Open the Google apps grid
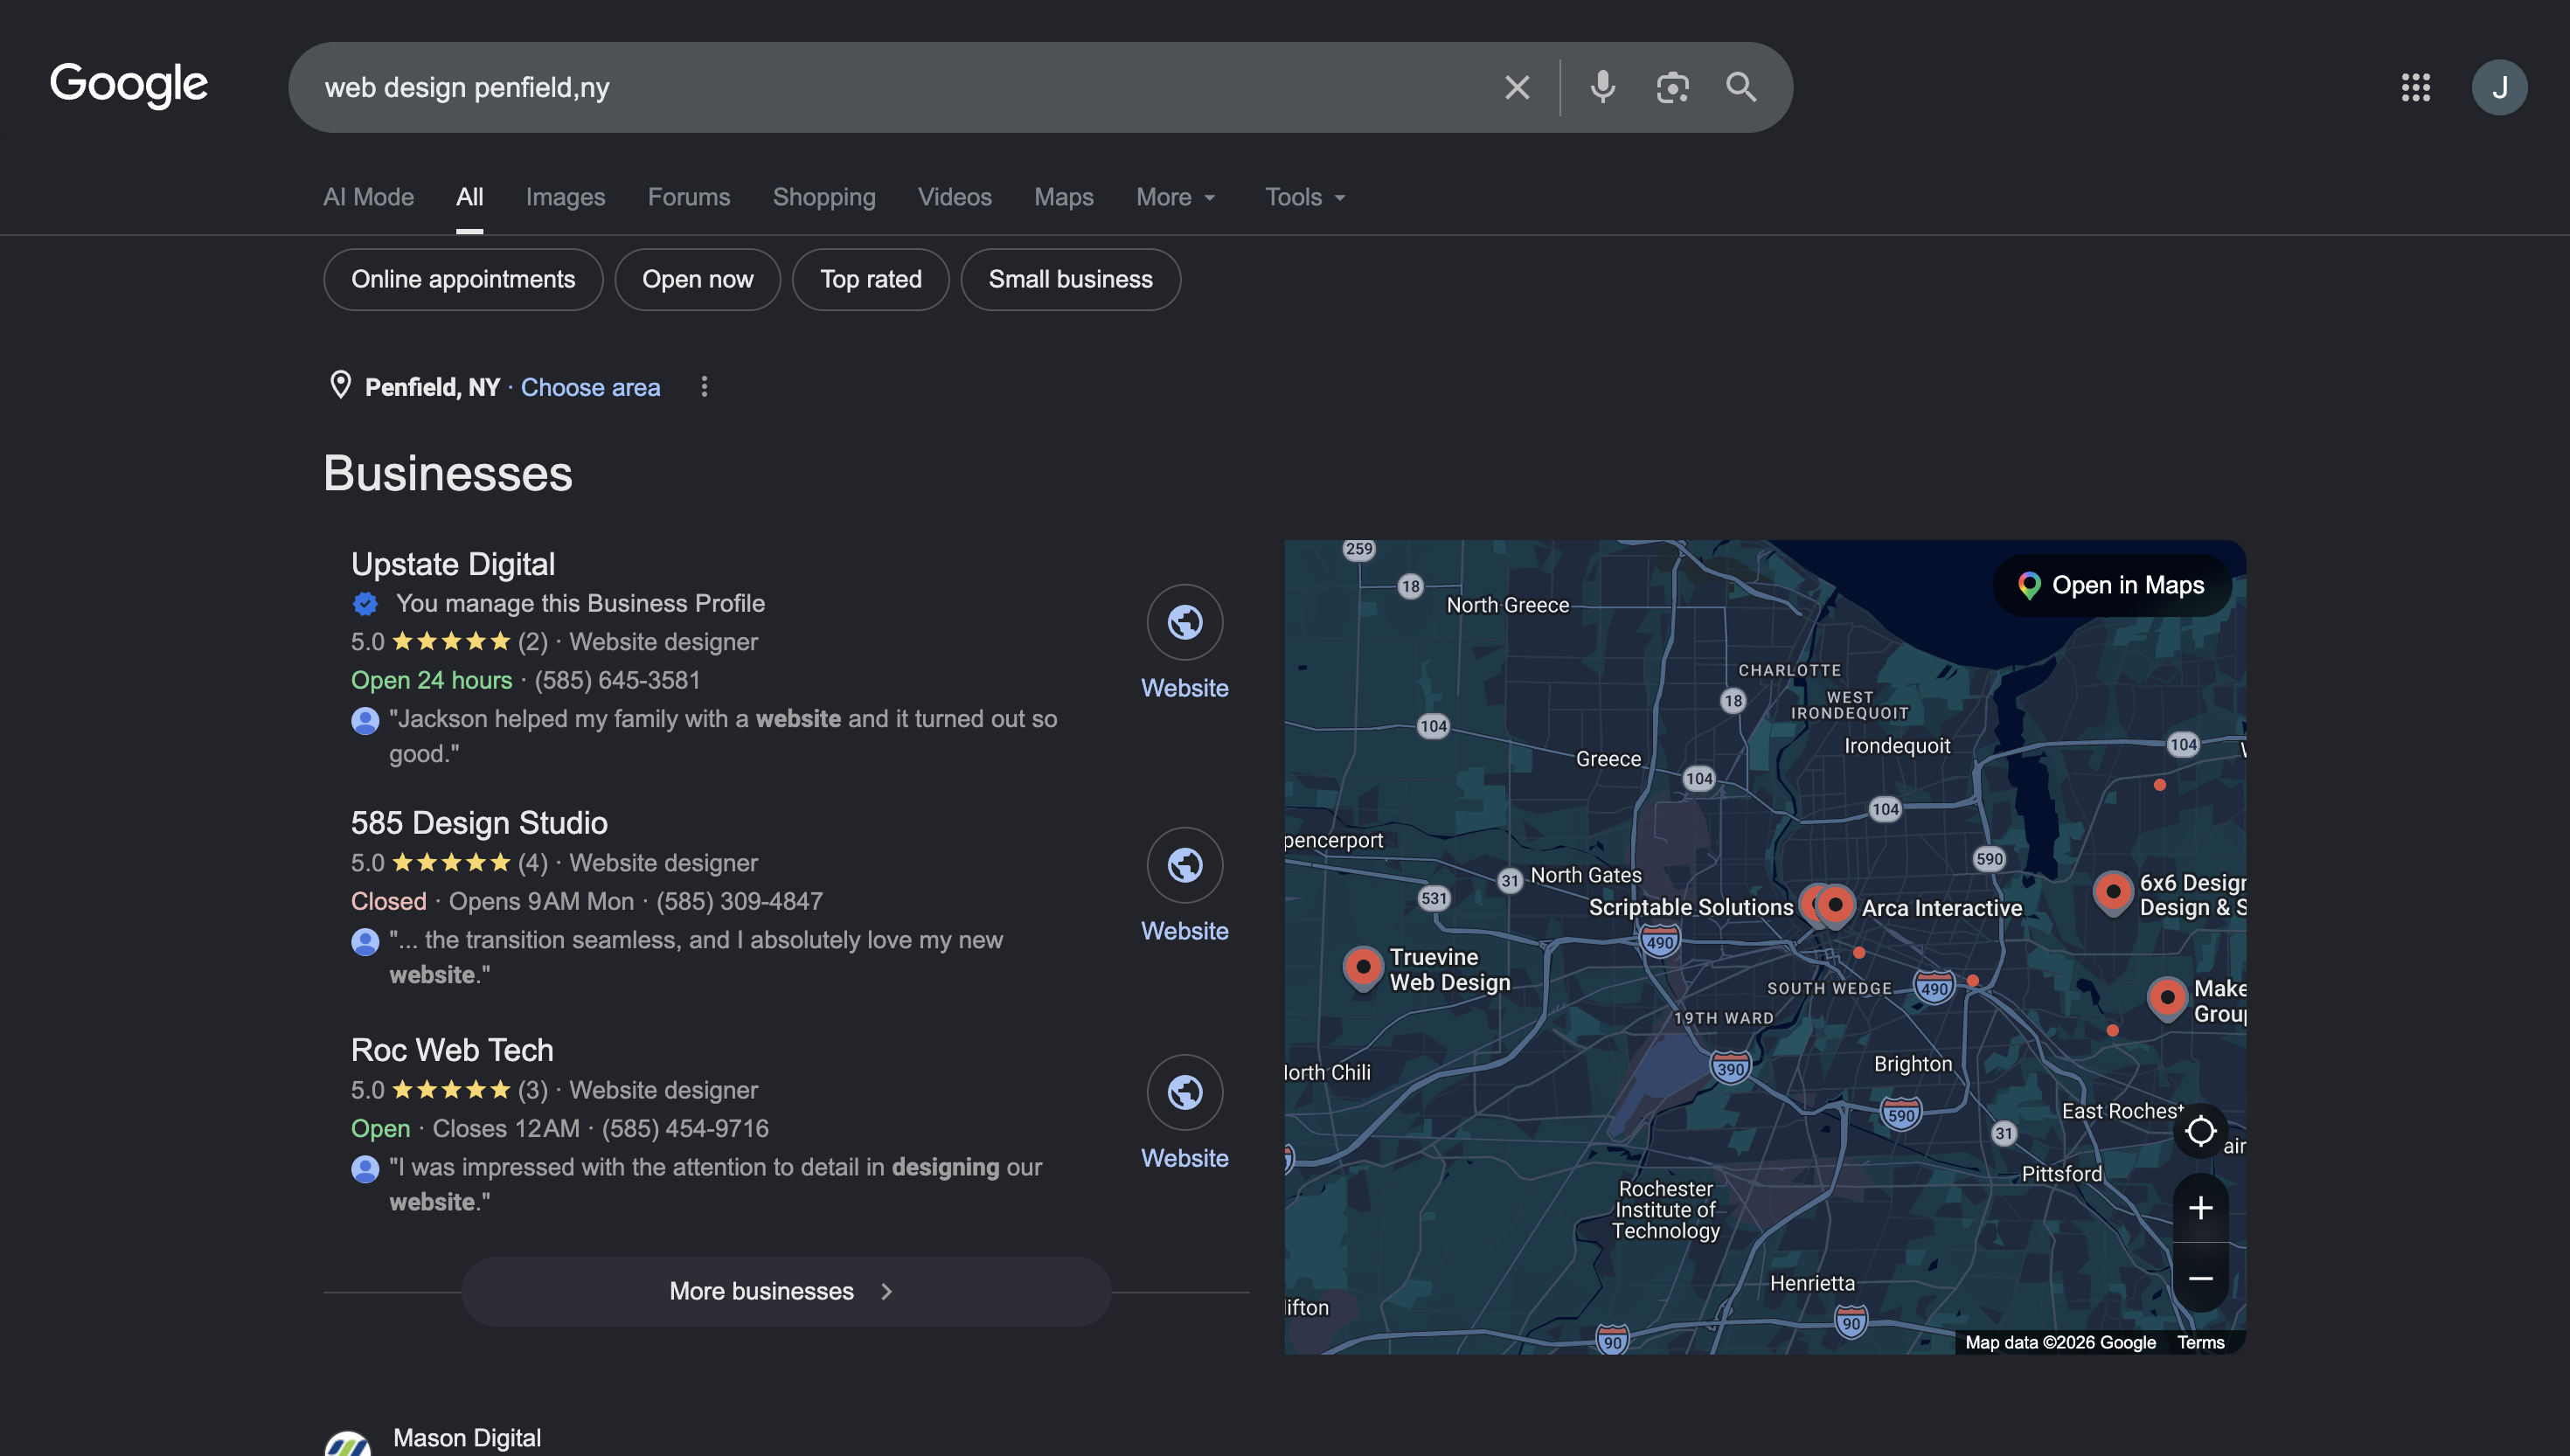 coord(2415,88)
